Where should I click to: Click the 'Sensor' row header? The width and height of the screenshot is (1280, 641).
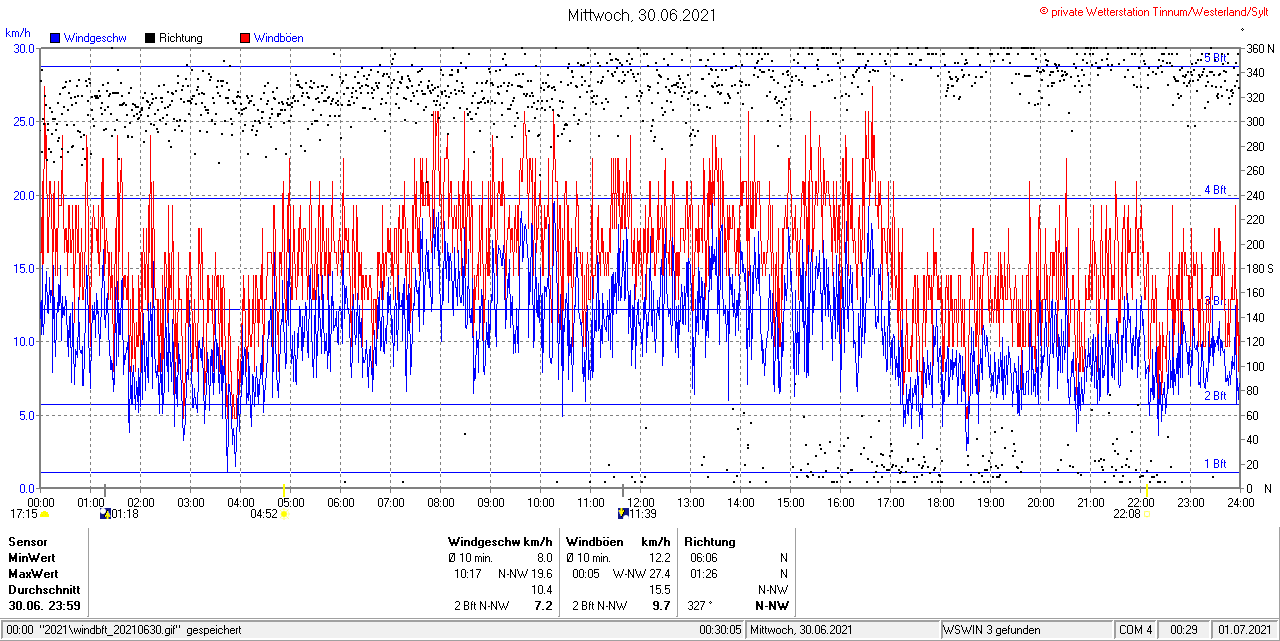[x=27, y=542]
